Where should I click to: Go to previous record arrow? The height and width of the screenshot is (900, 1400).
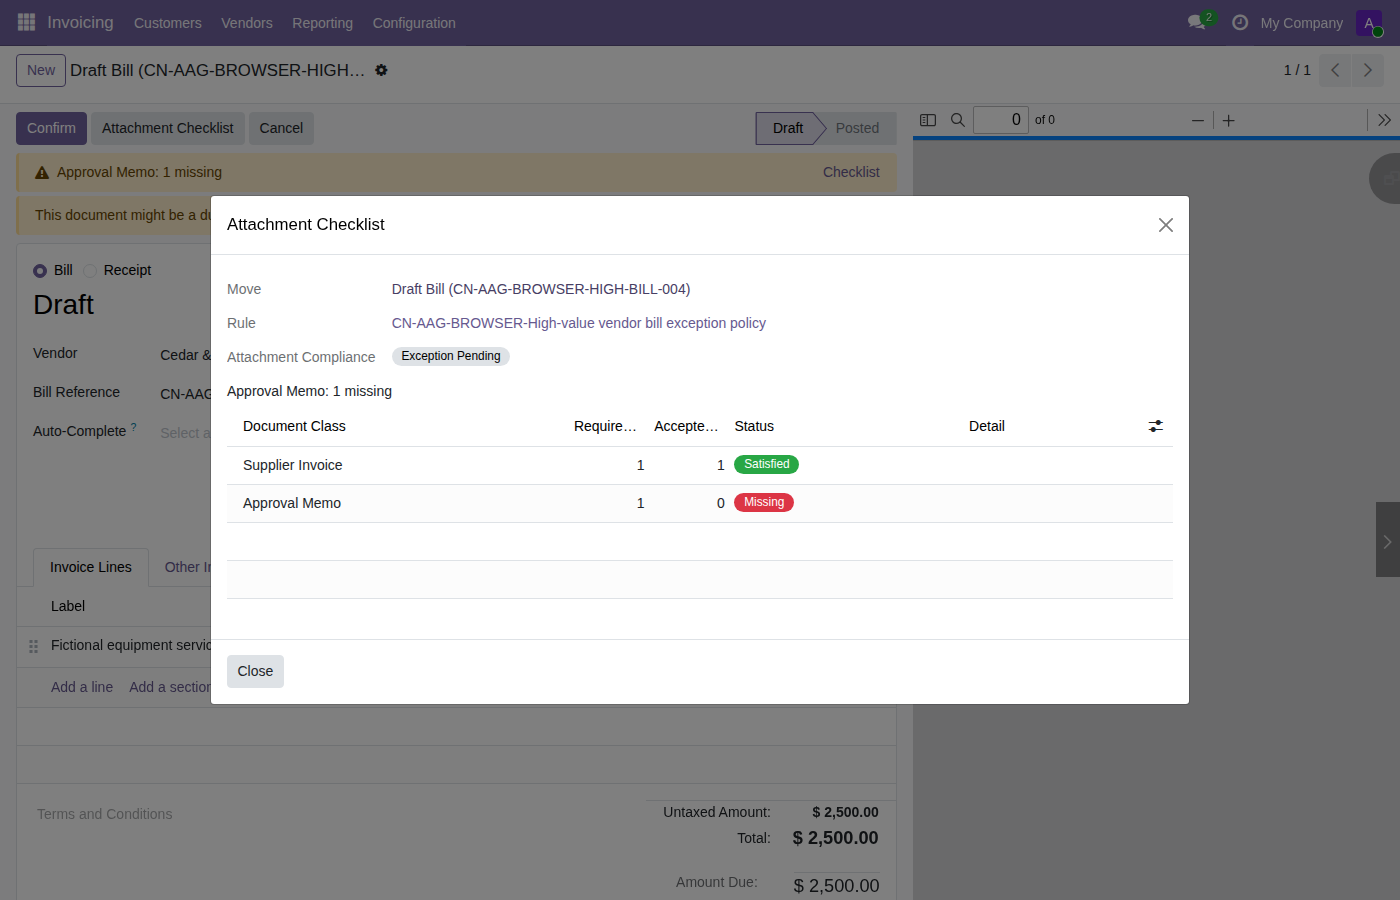coord(1335,70)
